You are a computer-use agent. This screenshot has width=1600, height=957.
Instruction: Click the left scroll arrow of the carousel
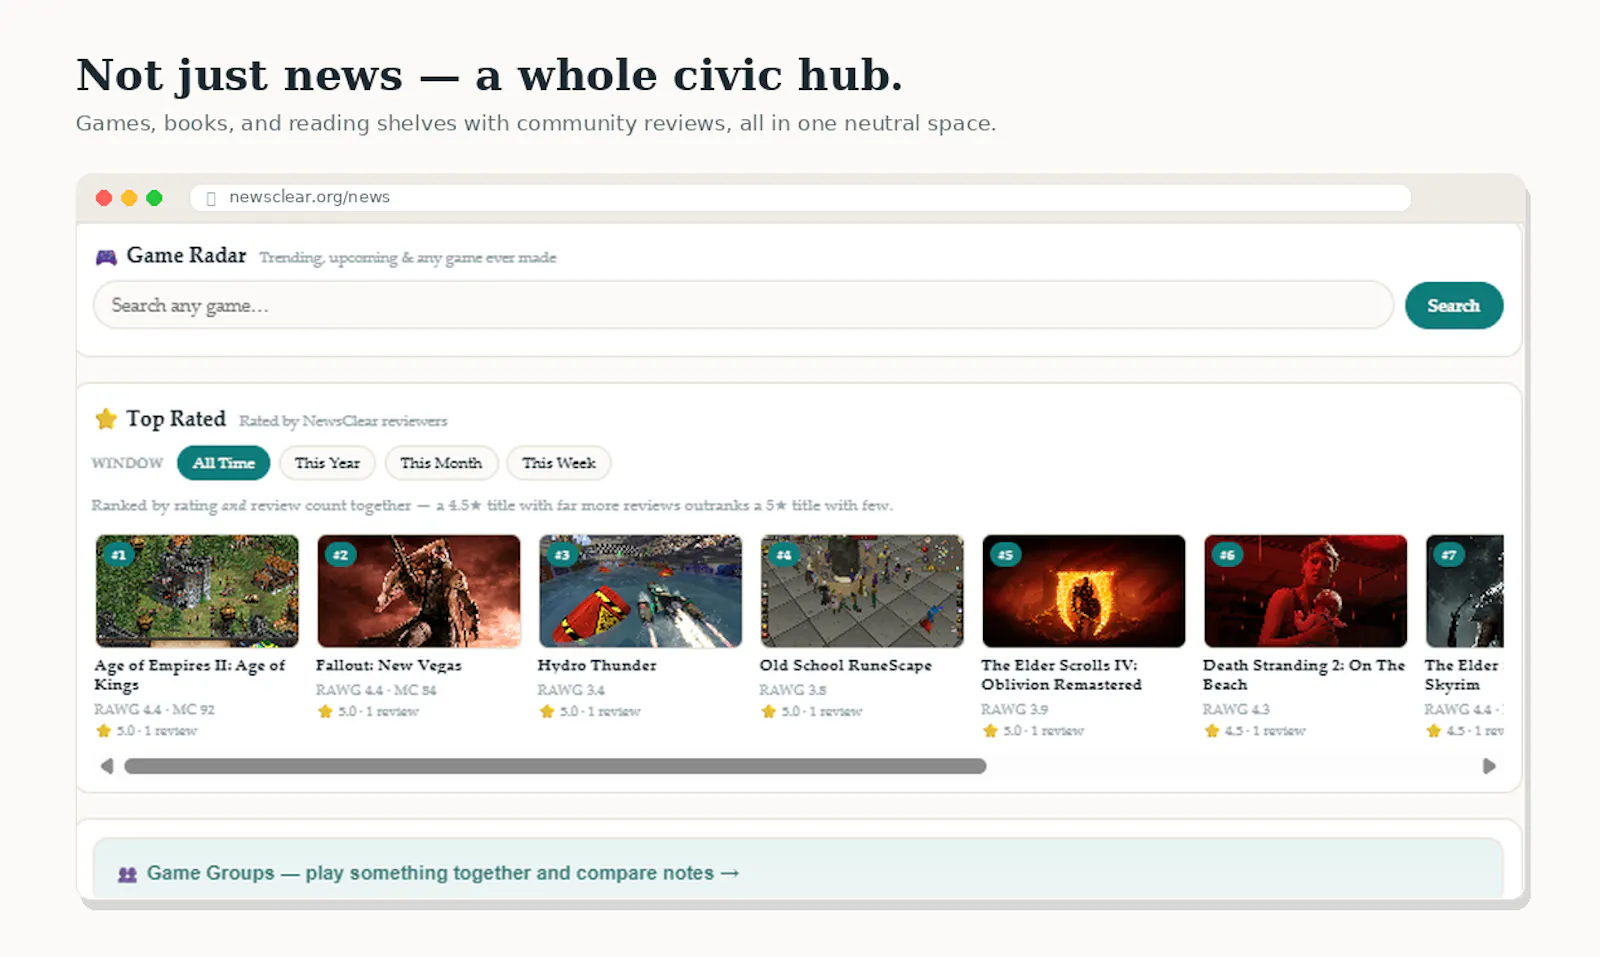click(x=107, y=766)
